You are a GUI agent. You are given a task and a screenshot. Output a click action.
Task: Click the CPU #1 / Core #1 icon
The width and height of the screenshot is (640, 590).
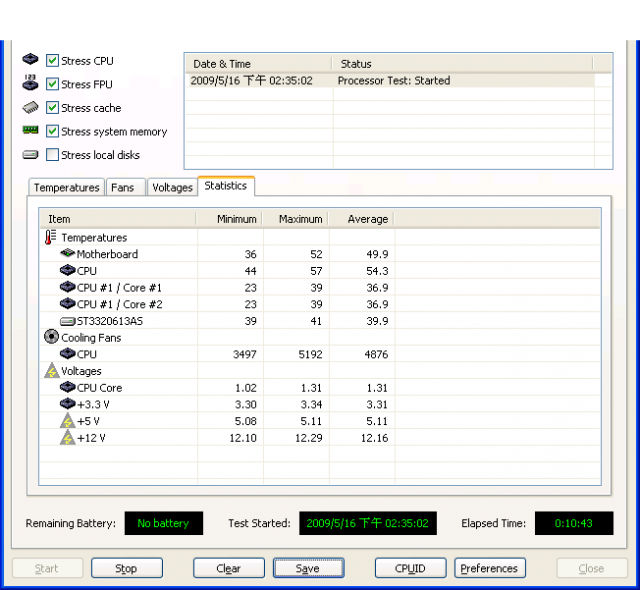[67, 287]
